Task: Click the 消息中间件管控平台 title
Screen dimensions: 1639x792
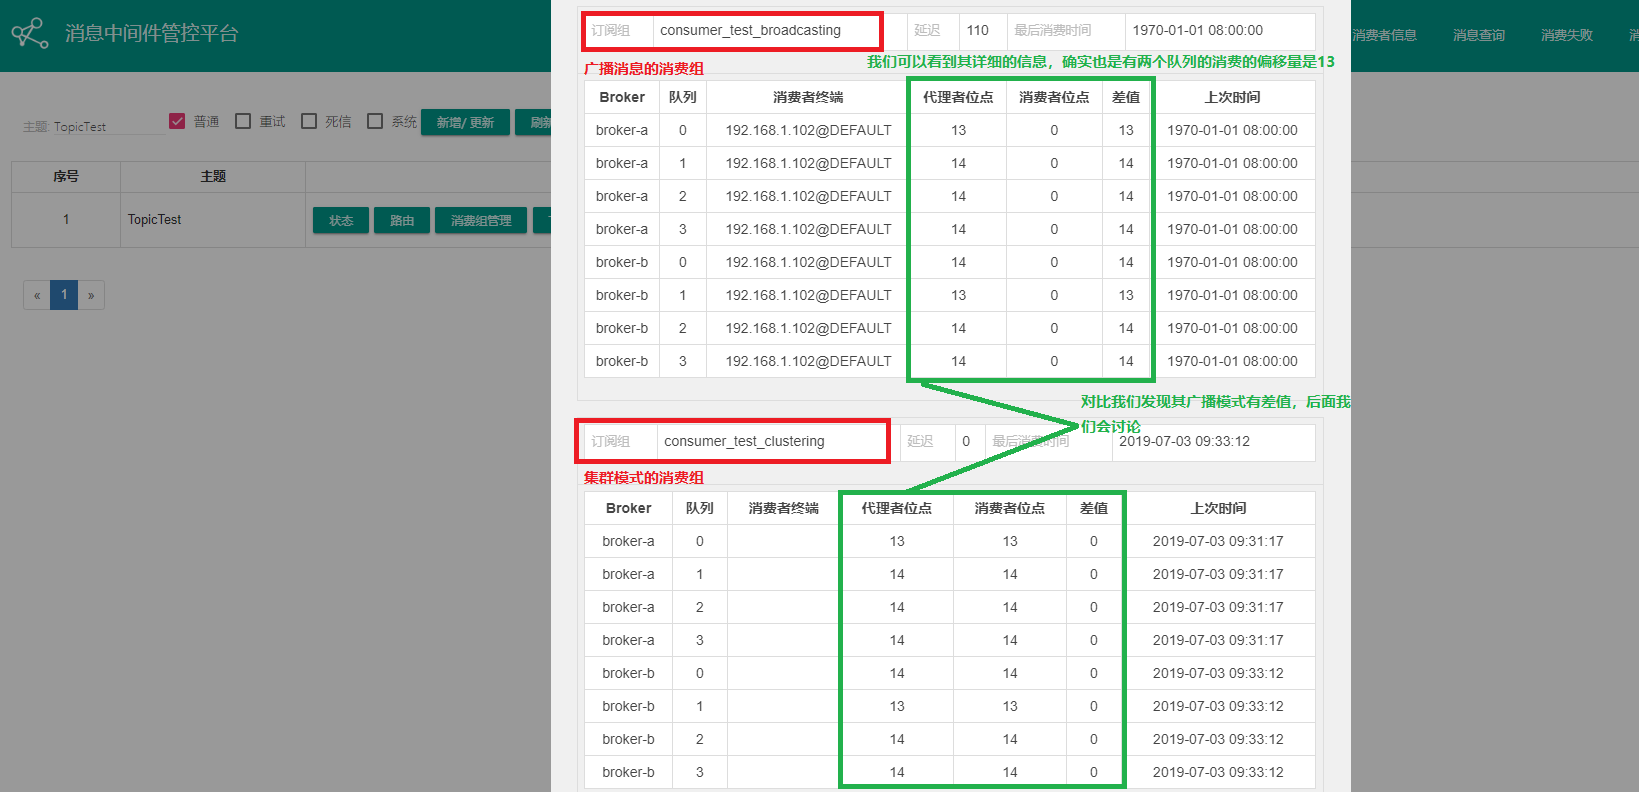Action: pyautogui.click(x=152, y=33)
